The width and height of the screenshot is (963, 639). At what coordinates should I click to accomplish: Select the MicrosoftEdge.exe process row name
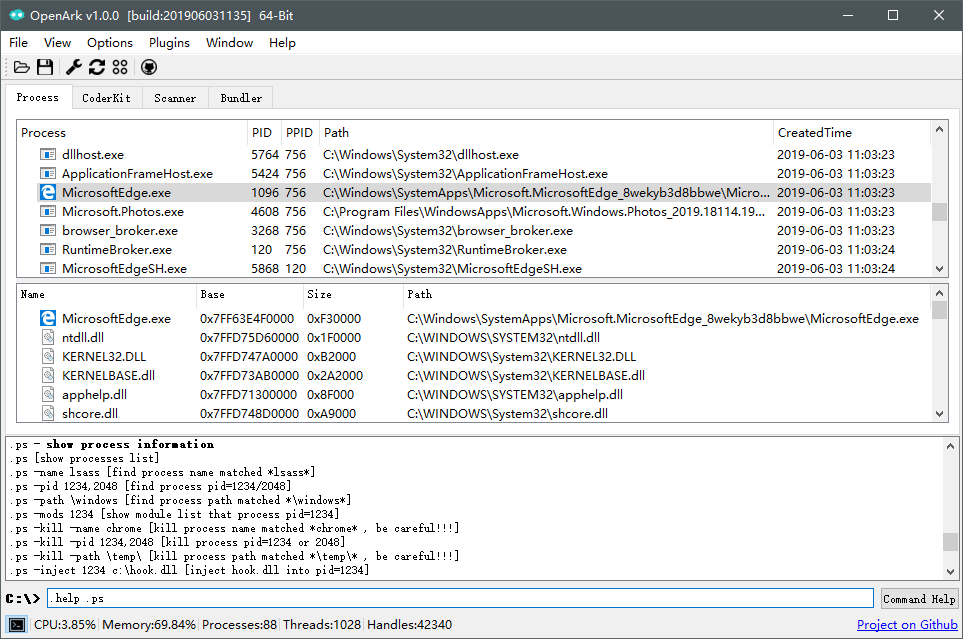(116, 192)
